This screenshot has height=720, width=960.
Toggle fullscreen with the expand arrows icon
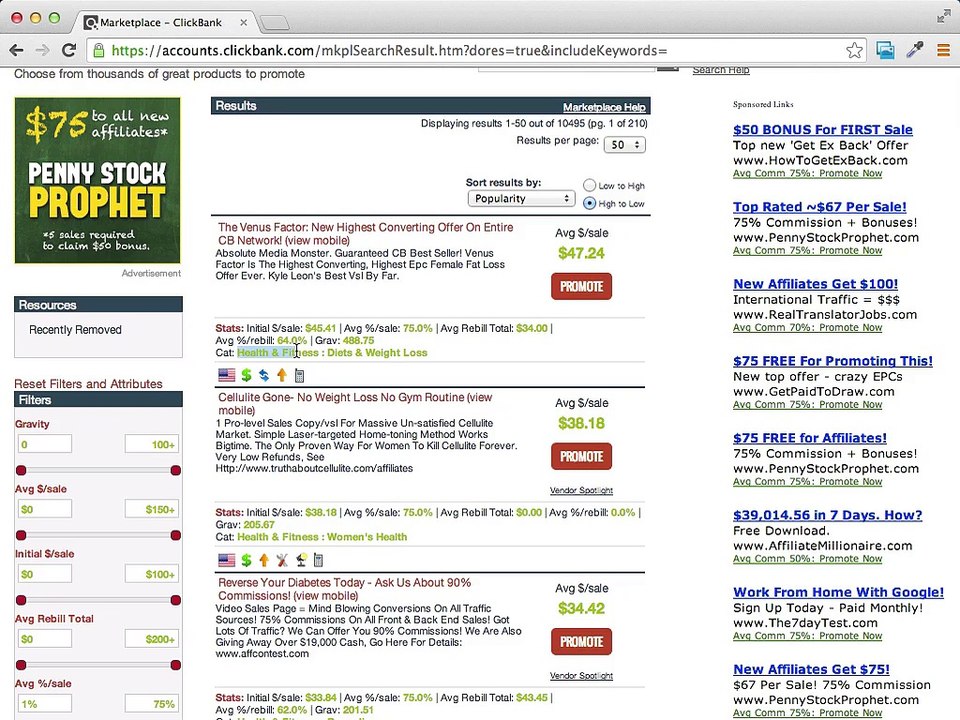943,17
